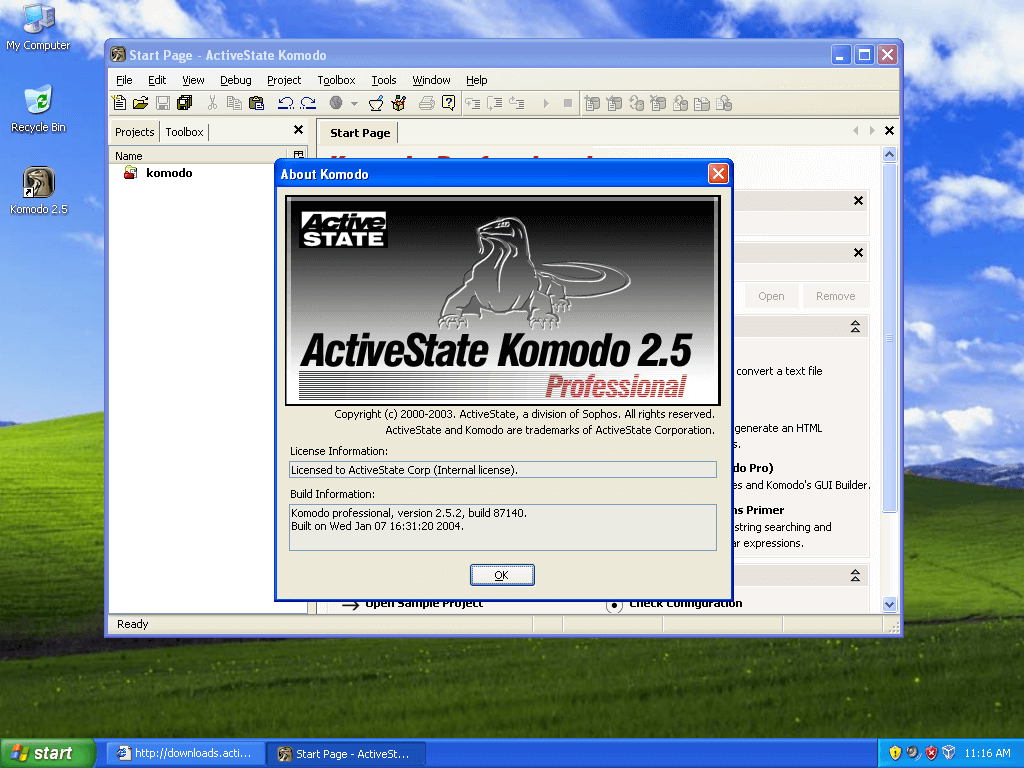
Task: Click the My Computer desktop icon
Action: coord(38,26)
